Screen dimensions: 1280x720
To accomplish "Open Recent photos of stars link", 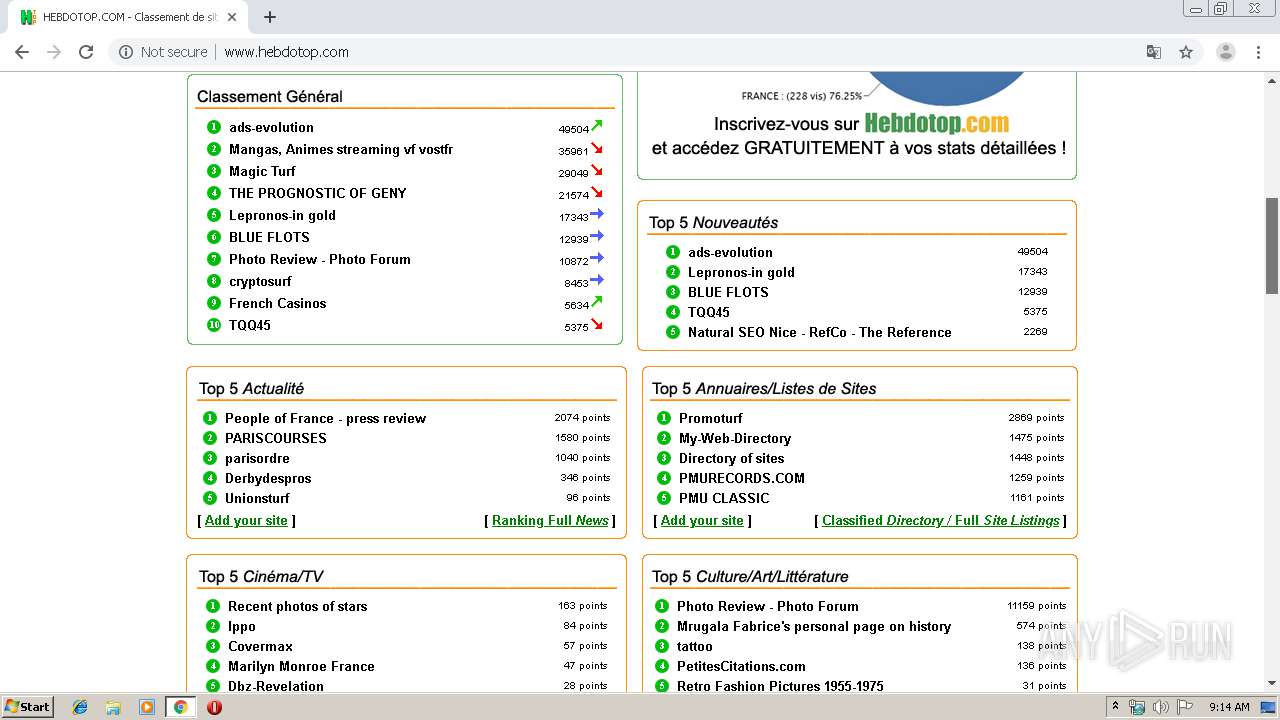I will 297,606.
